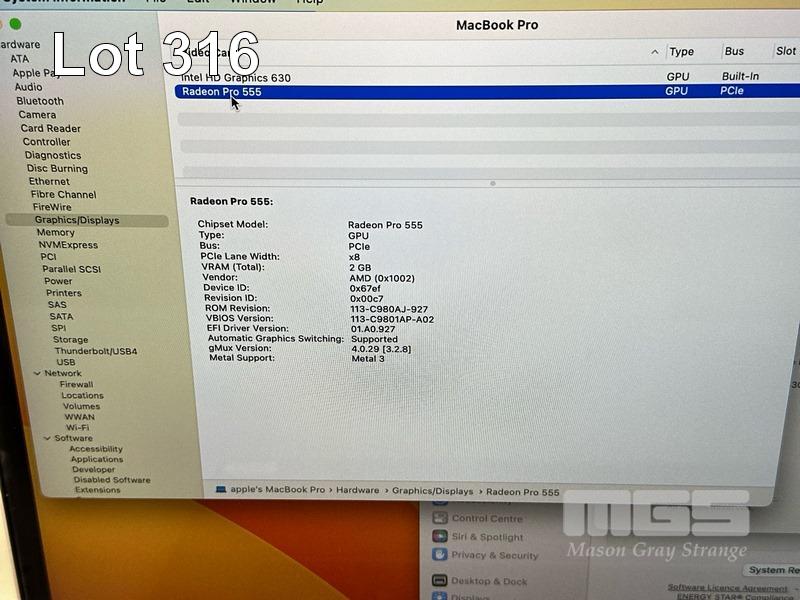Select Bluetooth in the hardware sidebar
The image size is (800, 600).
[40, 101]
